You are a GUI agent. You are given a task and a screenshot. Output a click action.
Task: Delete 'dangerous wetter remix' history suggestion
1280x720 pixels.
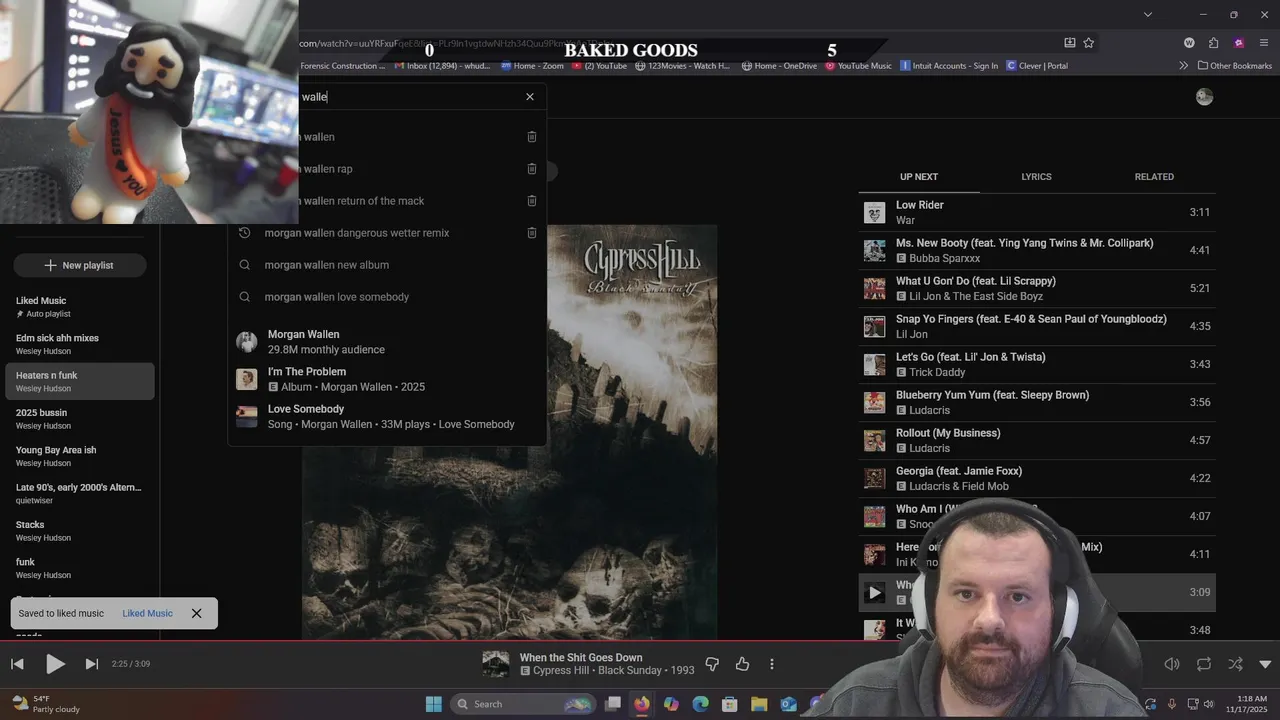(x=532, y=233)
